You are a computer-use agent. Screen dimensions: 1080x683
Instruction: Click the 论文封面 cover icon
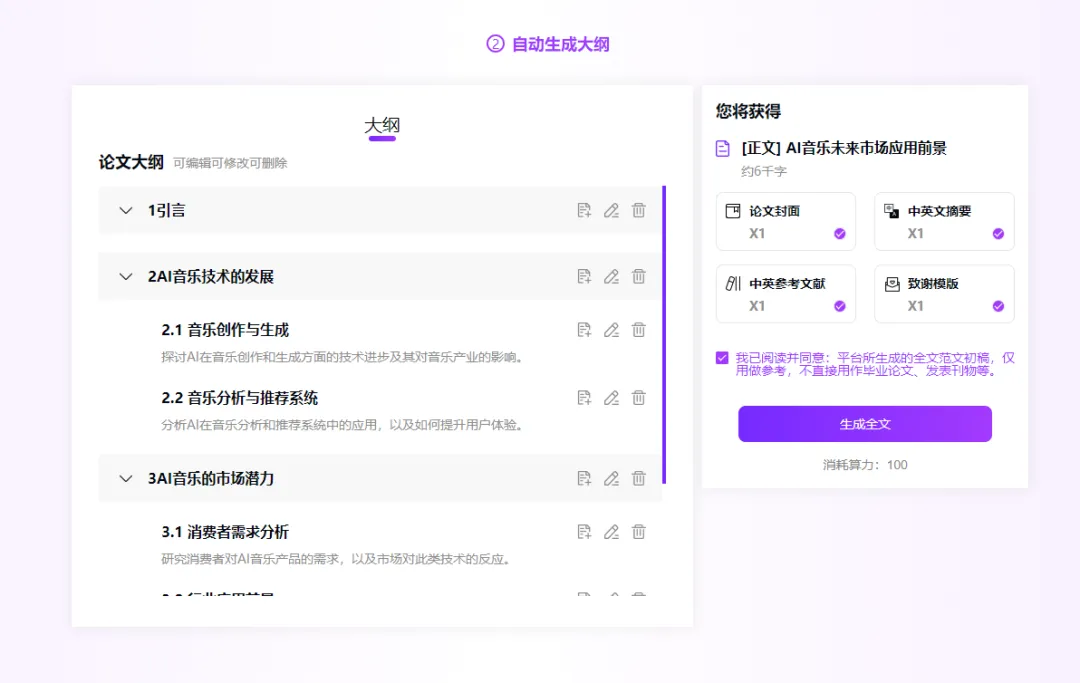[x=733, y=211]
